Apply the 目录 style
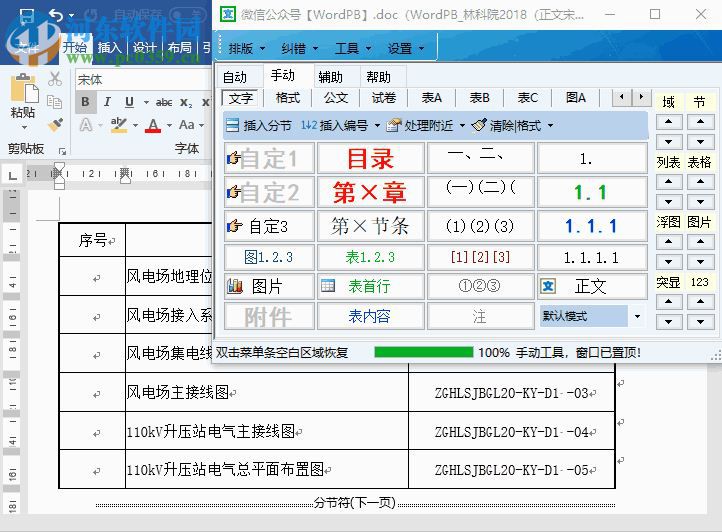The height and width of the screenshot is (532, 722). point(371,158)
